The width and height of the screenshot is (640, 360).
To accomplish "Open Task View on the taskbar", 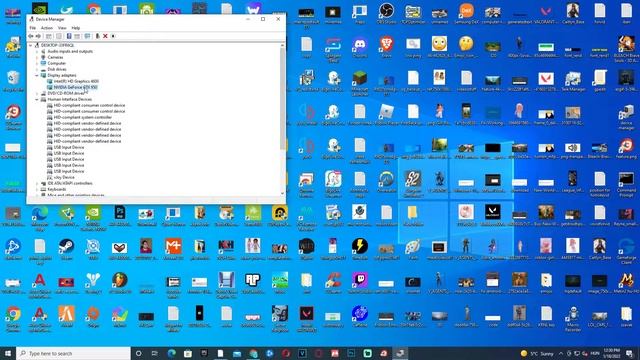I will [x=155, y=353].
